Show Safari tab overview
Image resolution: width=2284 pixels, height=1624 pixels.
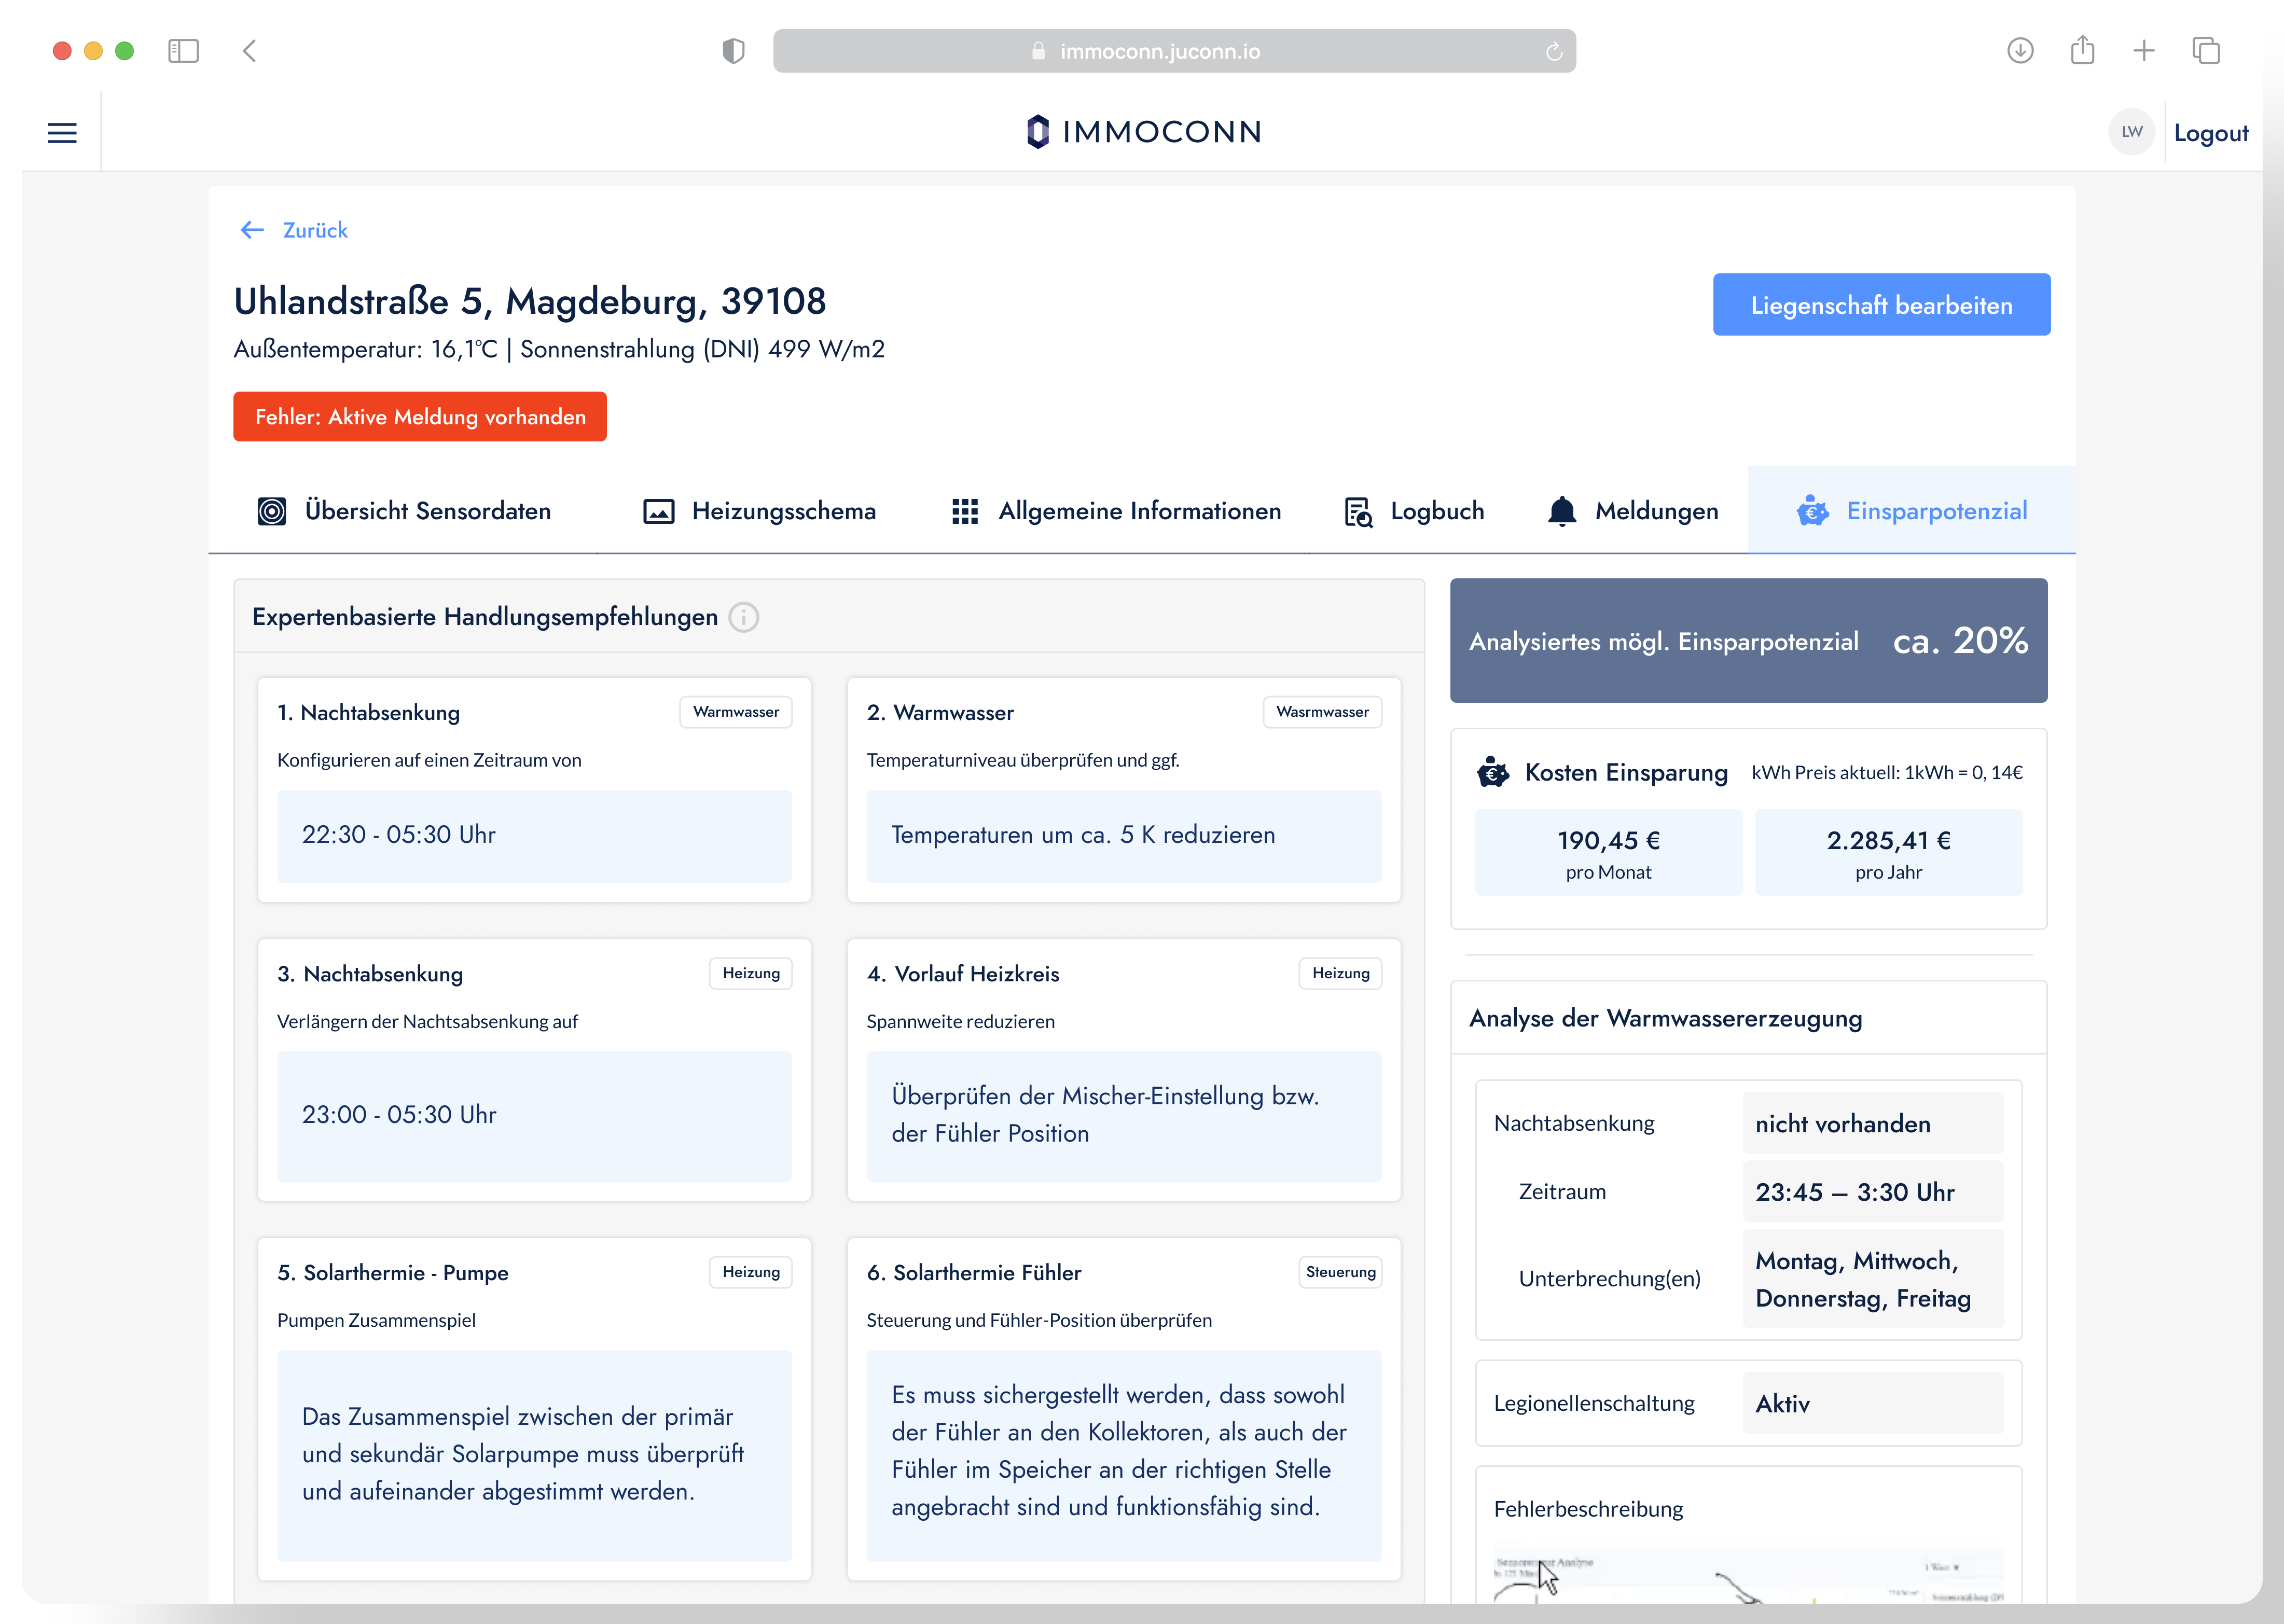2206,51
